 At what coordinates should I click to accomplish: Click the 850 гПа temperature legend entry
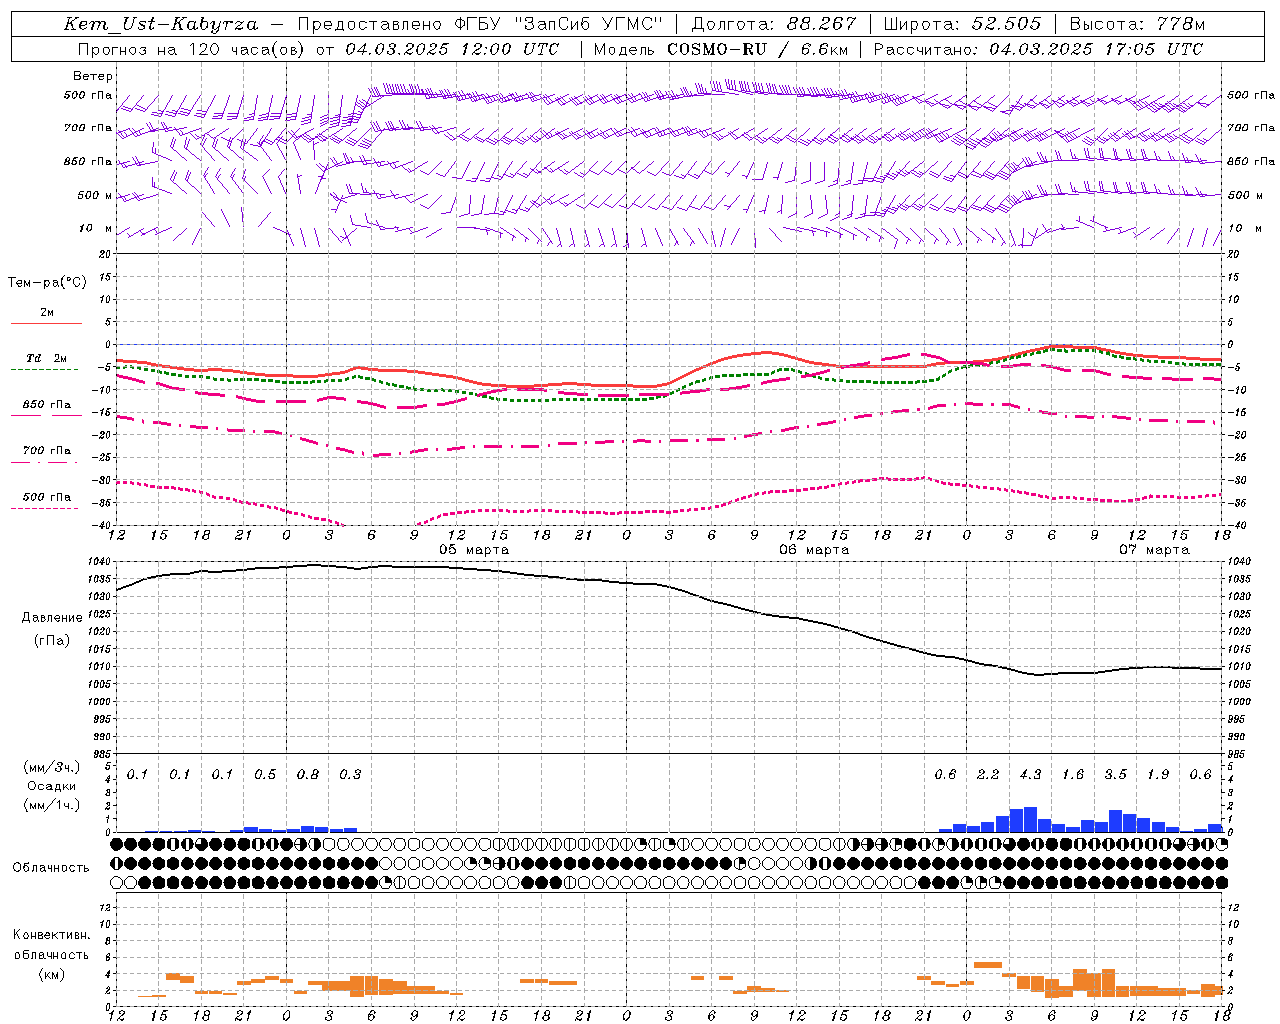(x=47, y=405)
